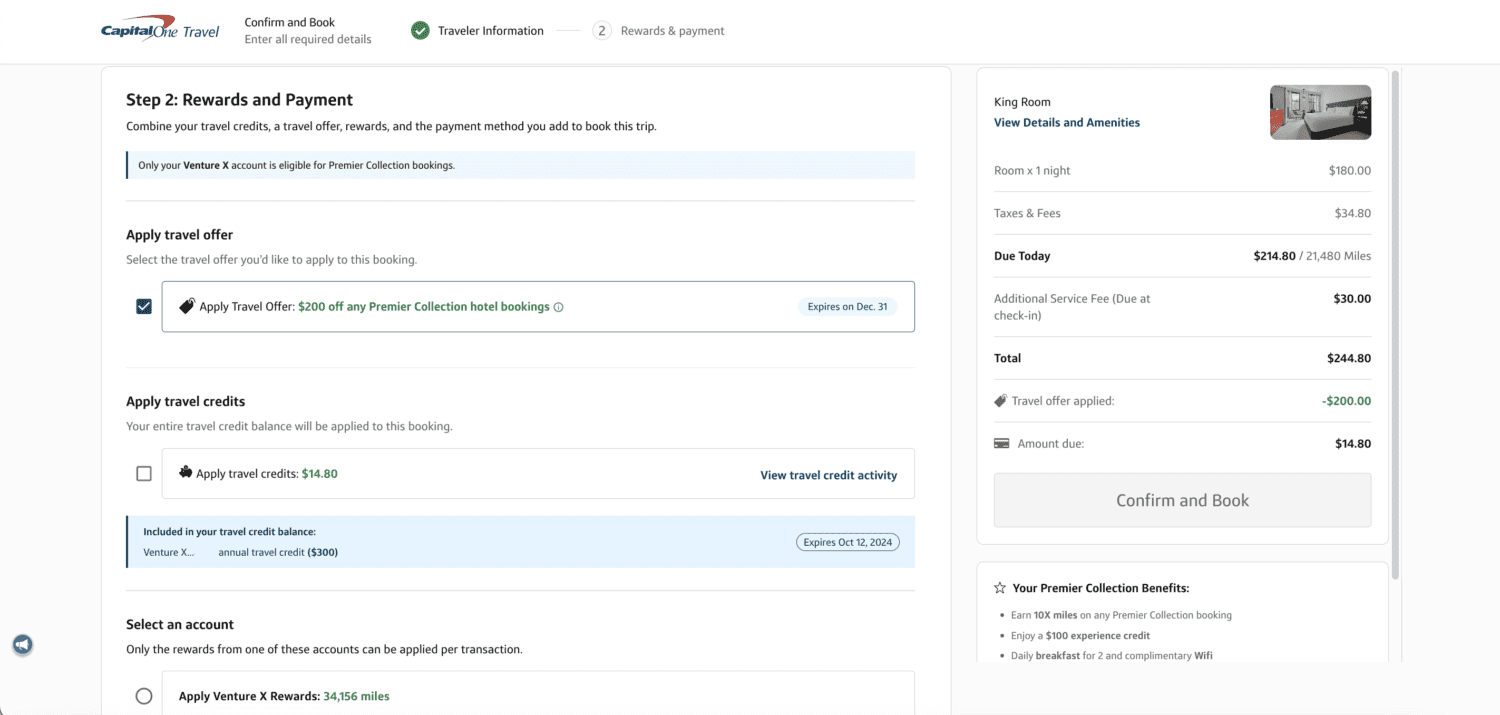Click the green Traveler Information checkmark icon
Image resolution: width=1500 pixels, height=715 pixels.
(420, 31)
